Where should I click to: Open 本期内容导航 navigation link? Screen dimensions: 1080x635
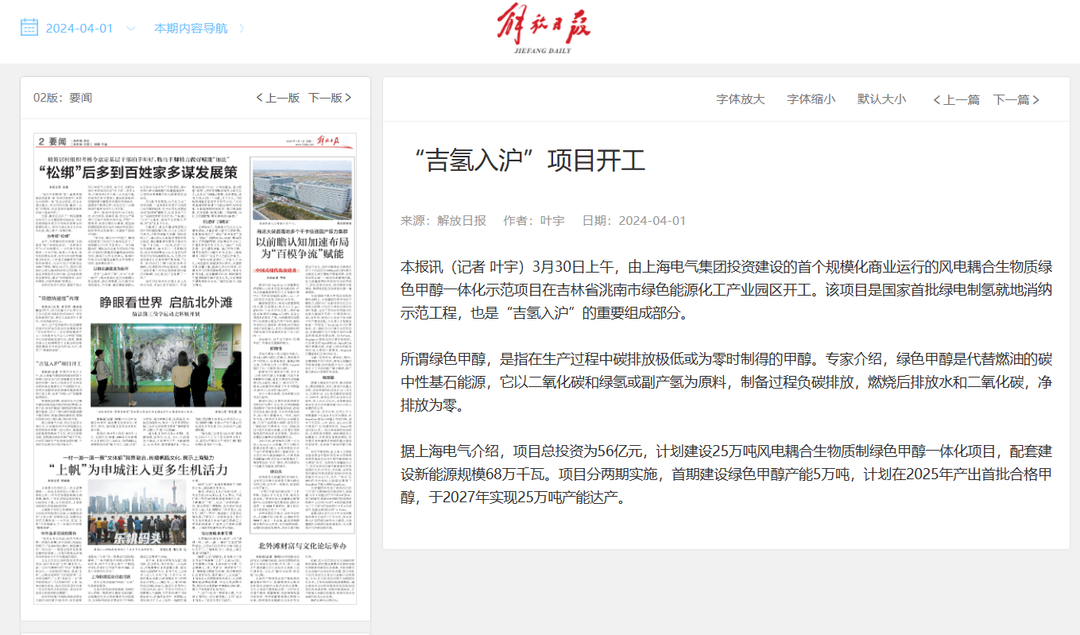[x=190, y=28]
